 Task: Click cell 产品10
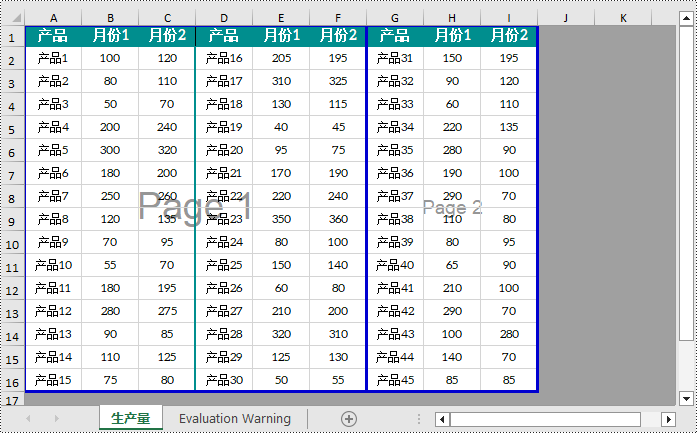click(x=53, y=265)
